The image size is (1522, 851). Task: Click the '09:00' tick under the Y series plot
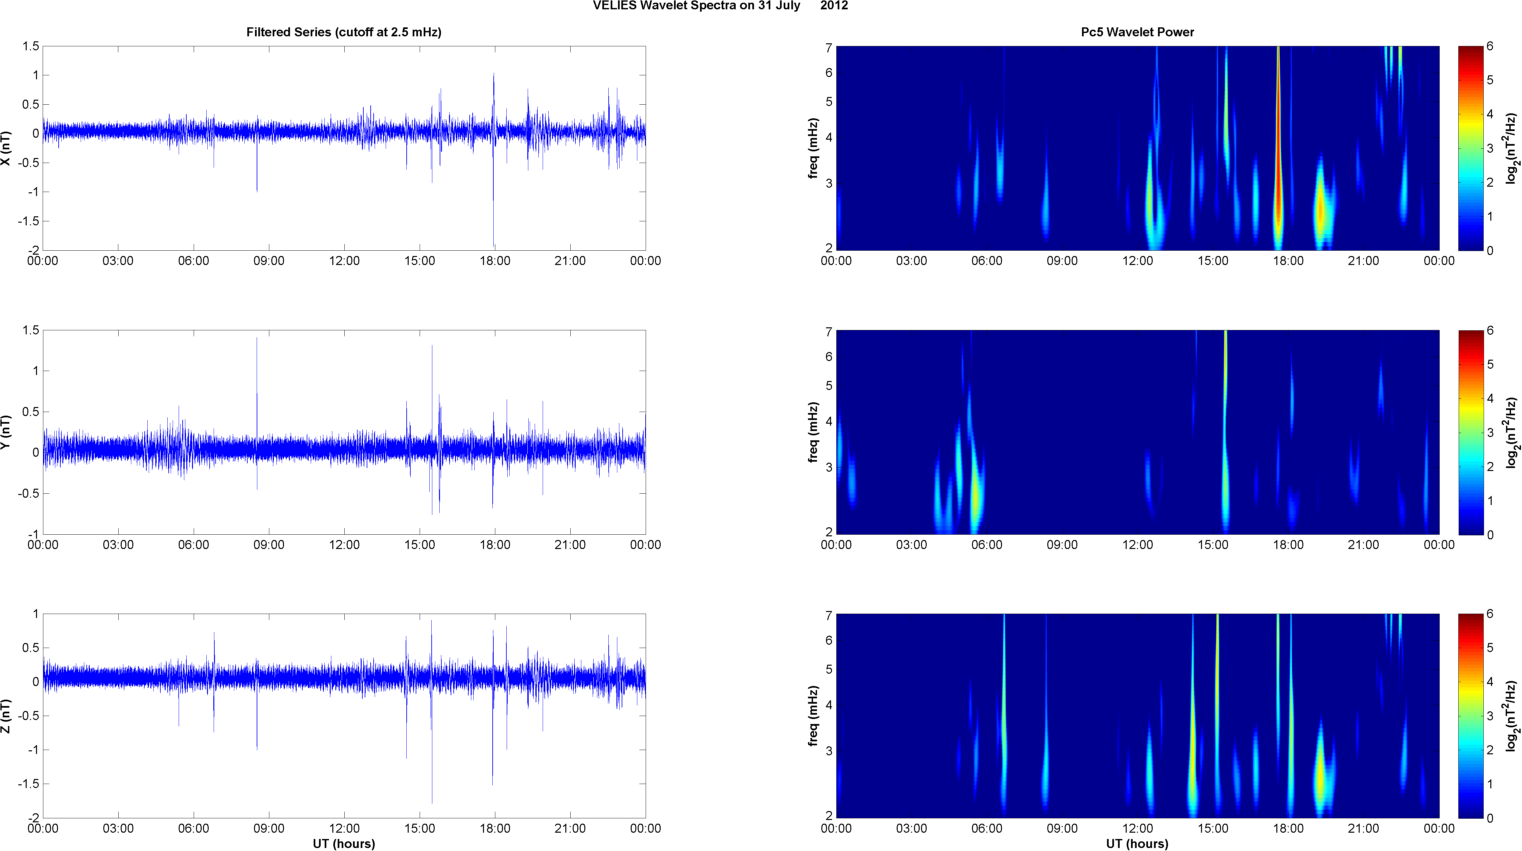(269, 545)
